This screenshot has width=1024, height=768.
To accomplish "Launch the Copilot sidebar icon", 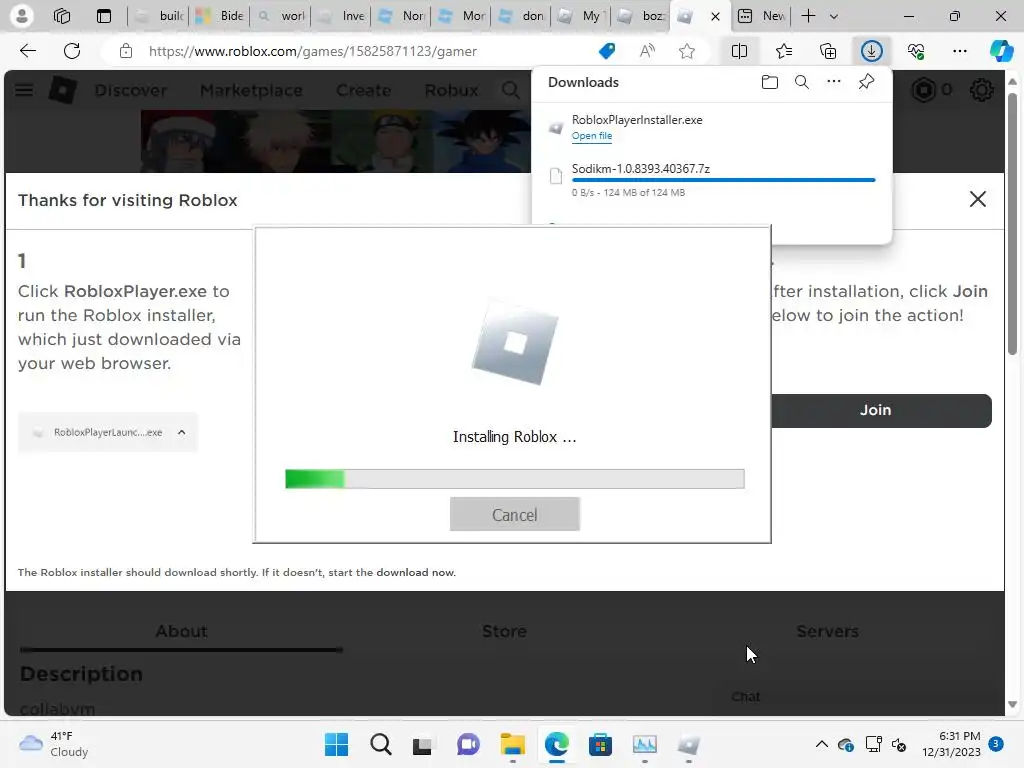I will coord(1001,51).
